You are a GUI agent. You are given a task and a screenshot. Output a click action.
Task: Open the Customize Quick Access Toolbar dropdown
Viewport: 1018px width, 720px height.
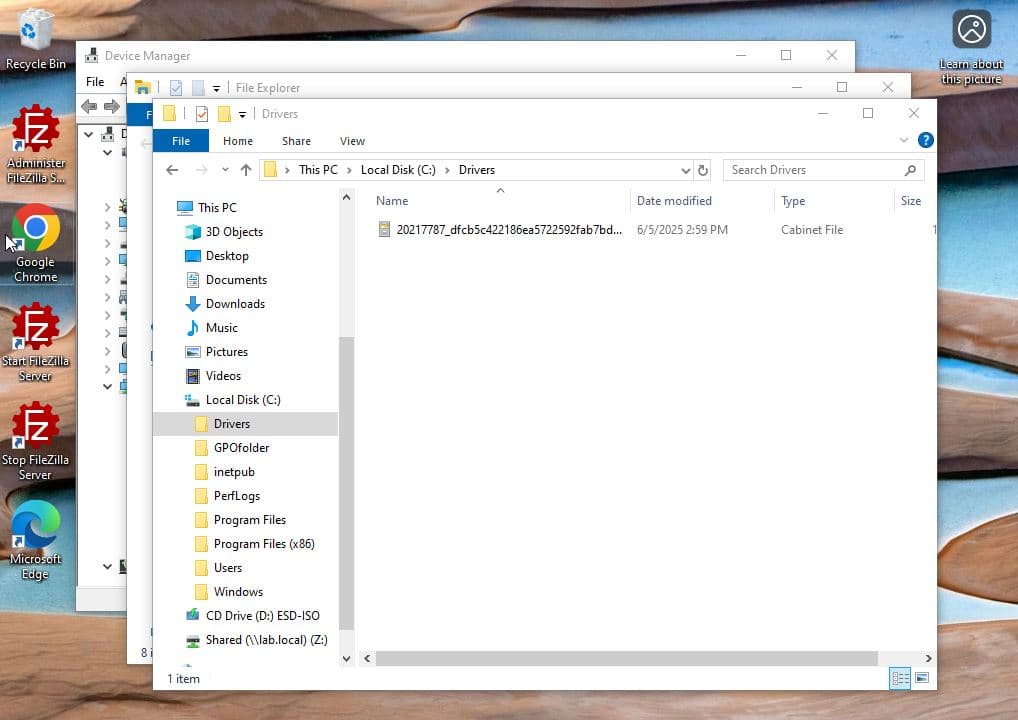[242, 114]
